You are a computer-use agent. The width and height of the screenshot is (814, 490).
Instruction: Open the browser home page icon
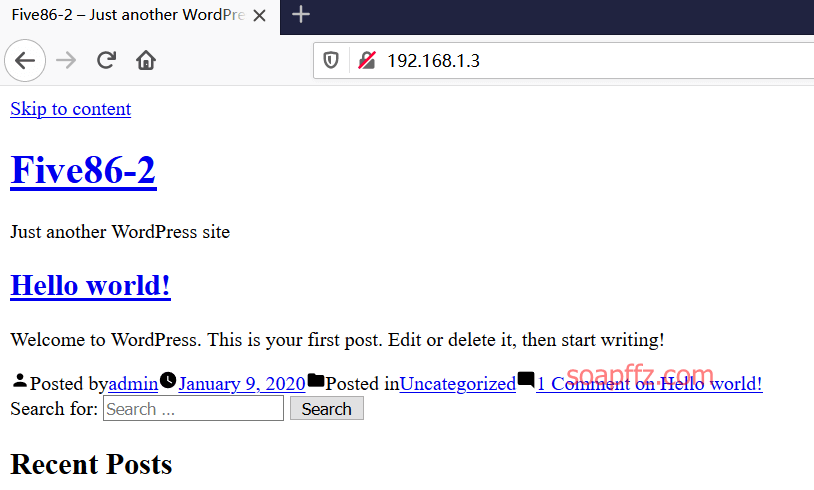pos(146,61)
